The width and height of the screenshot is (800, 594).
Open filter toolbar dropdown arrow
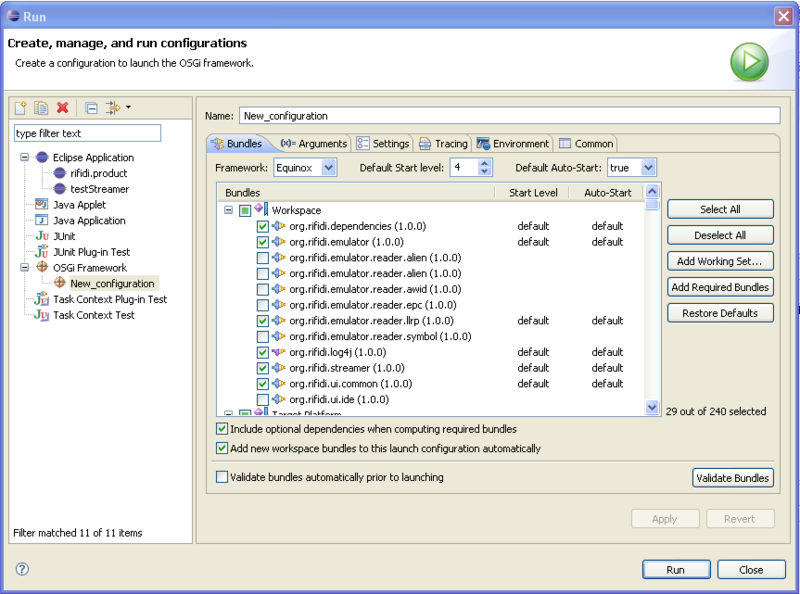[x=128, y=107]
